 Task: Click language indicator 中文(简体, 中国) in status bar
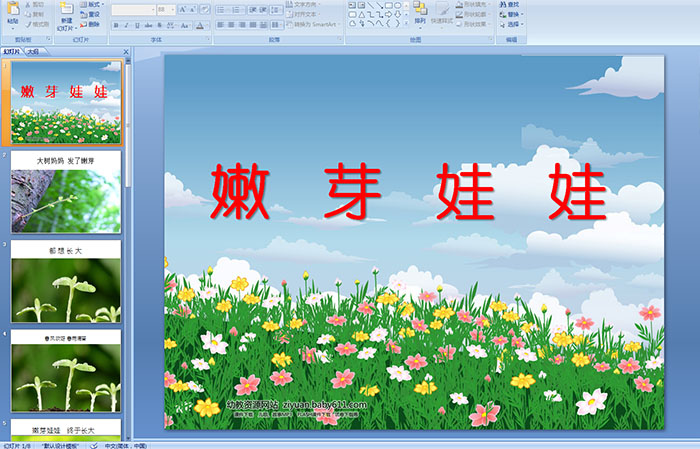coord(126,445)
